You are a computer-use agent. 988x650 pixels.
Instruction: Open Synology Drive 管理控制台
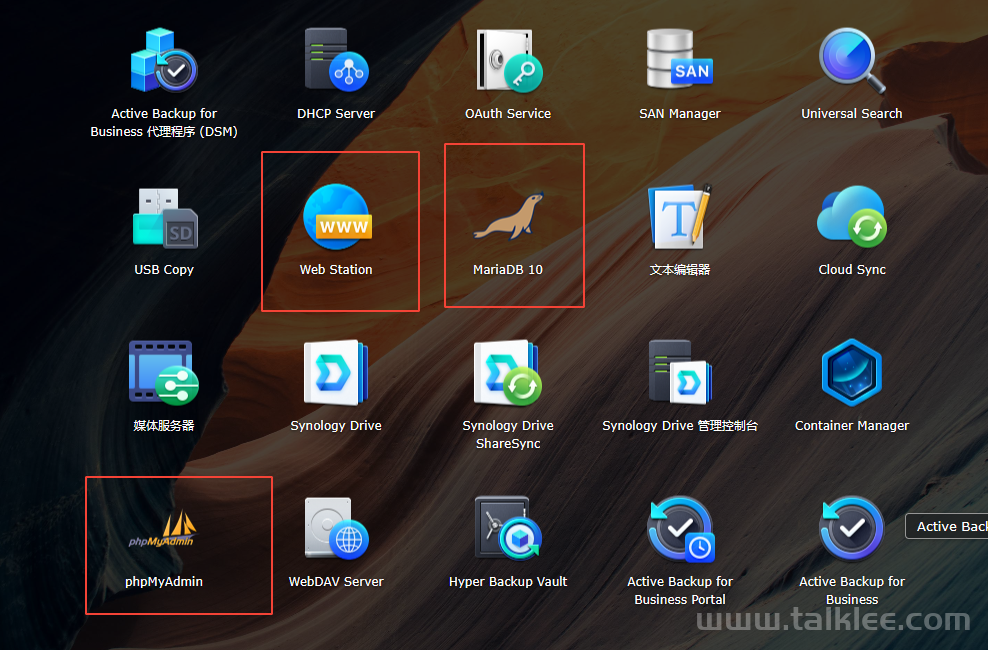tap(680, 373)
